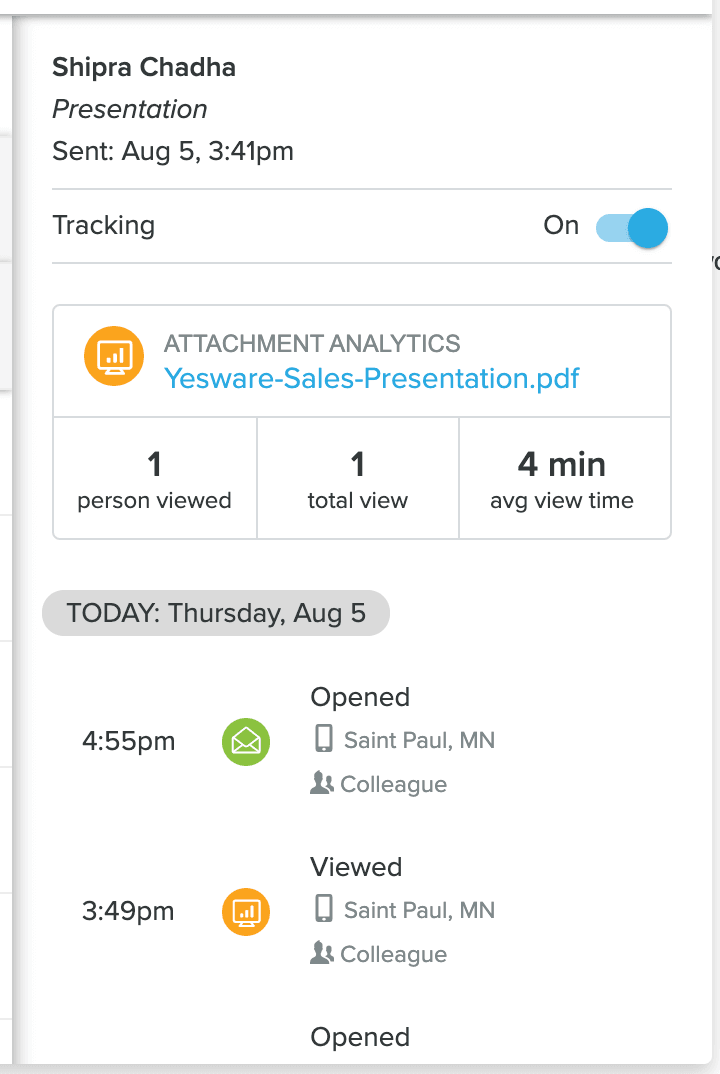Click the 4 min avg view time stat
Viewport: 720px width, 1074px height.
pyautogui.click(x=562, y=479)
